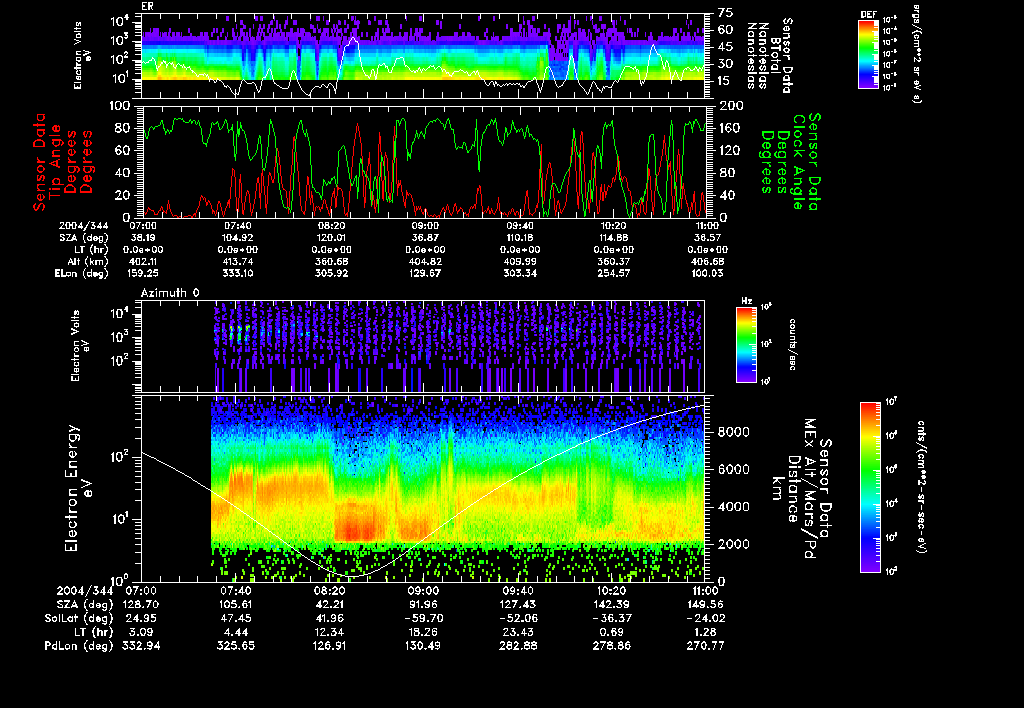1024x708 pixels.
Task: Select SolLat value 47.45
Action: 235,619
